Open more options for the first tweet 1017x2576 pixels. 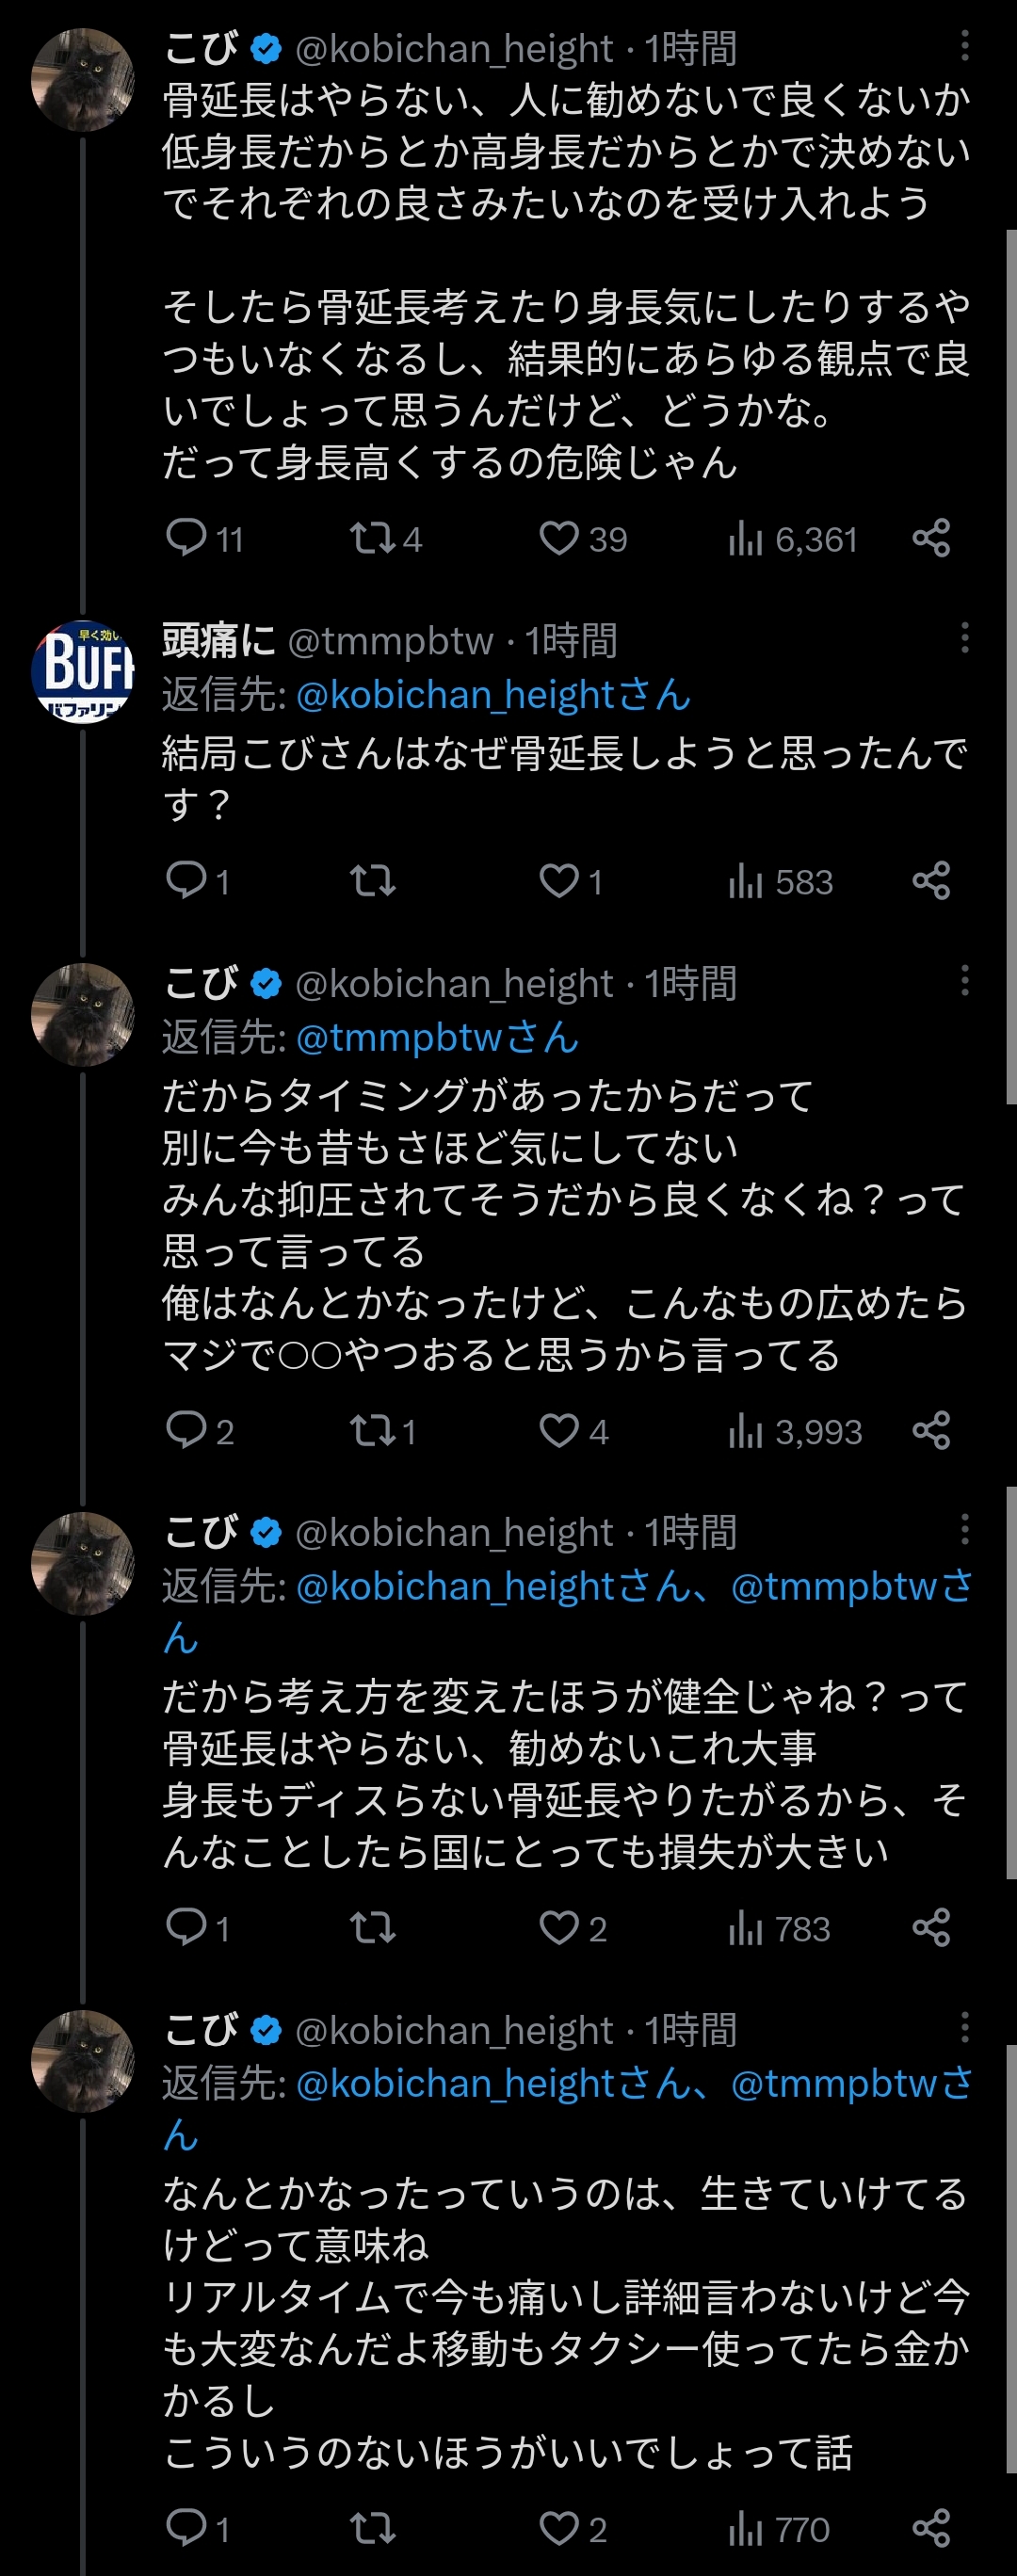click(964, 45)
